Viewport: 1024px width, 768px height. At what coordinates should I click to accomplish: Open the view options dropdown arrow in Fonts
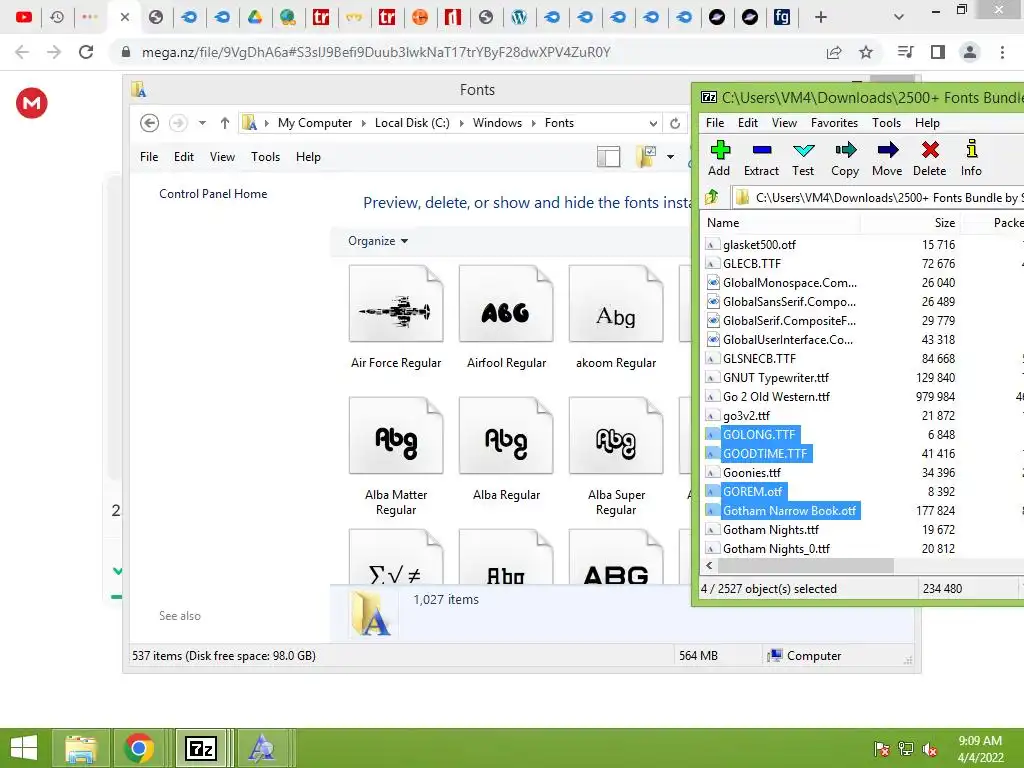pyautogui.click(x=670, y=157)
